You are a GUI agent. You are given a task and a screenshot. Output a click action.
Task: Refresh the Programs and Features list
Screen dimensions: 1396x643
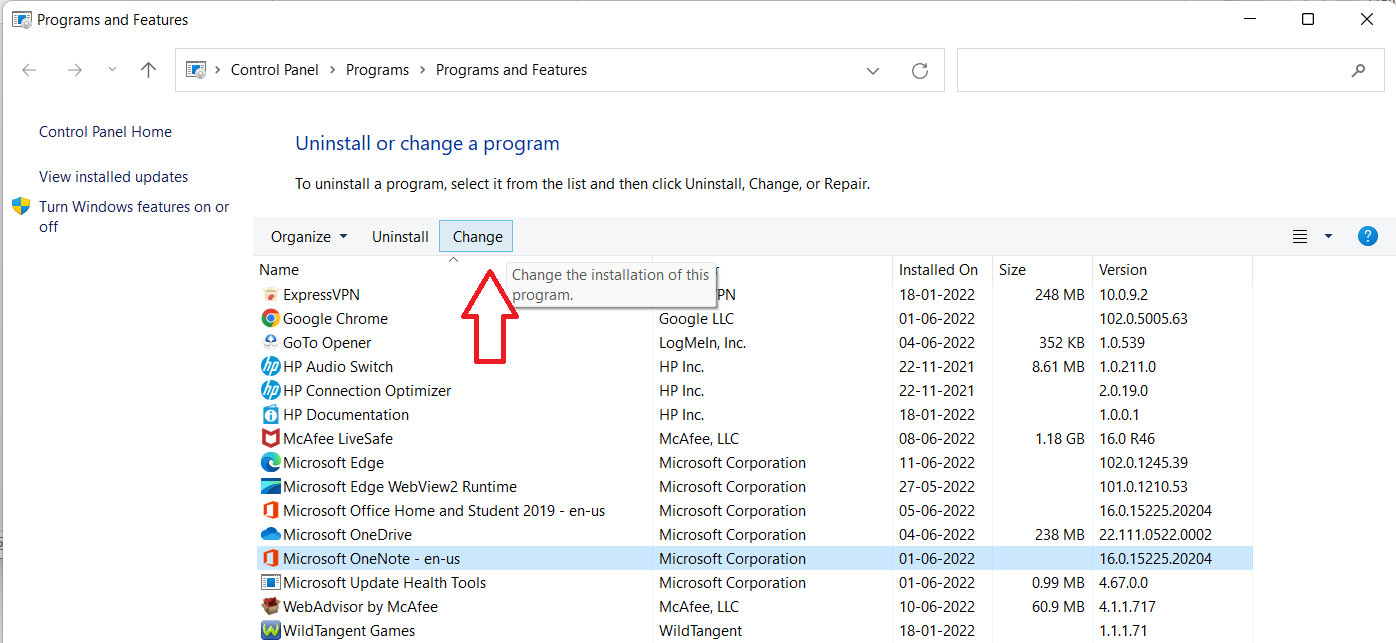click(x=920, y=70)
